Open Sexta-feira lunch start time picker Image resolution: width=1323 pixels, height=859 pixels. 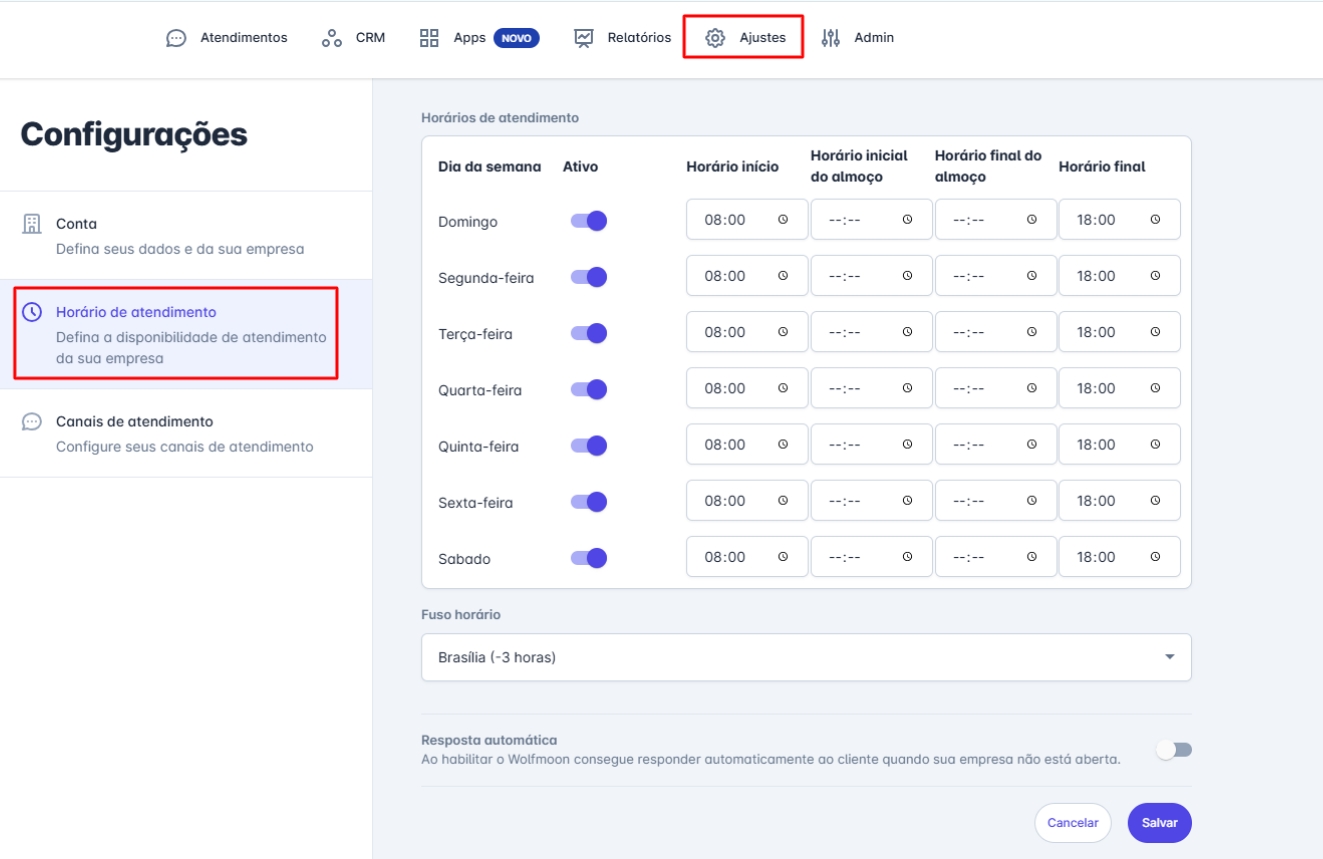click(x=907, y=501)
